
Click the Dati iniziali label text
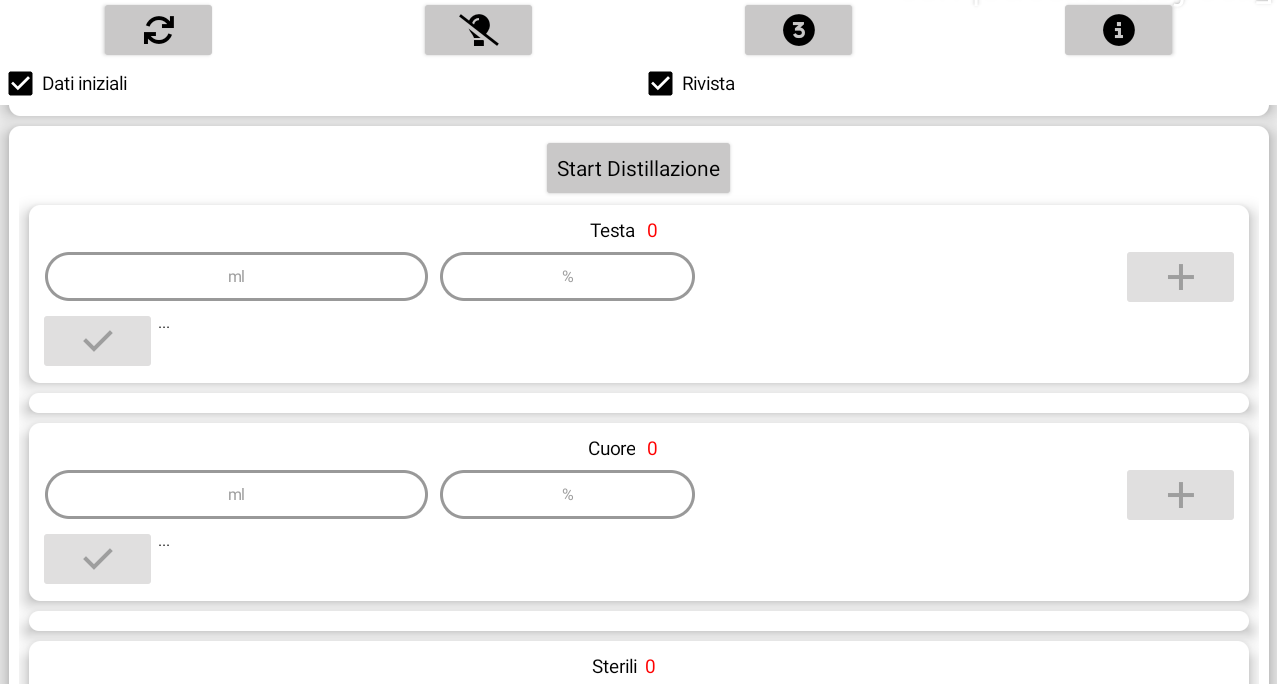point(84,84)
